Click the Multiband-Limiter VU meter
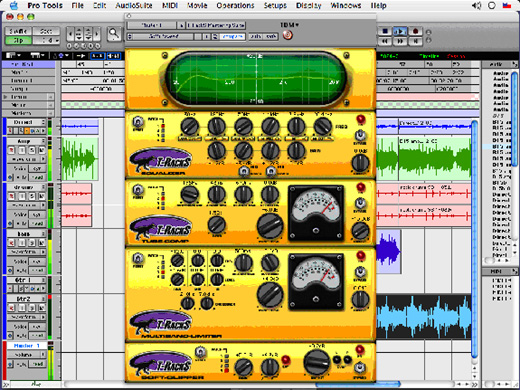520x390 pixels. (x=316, y=282)
